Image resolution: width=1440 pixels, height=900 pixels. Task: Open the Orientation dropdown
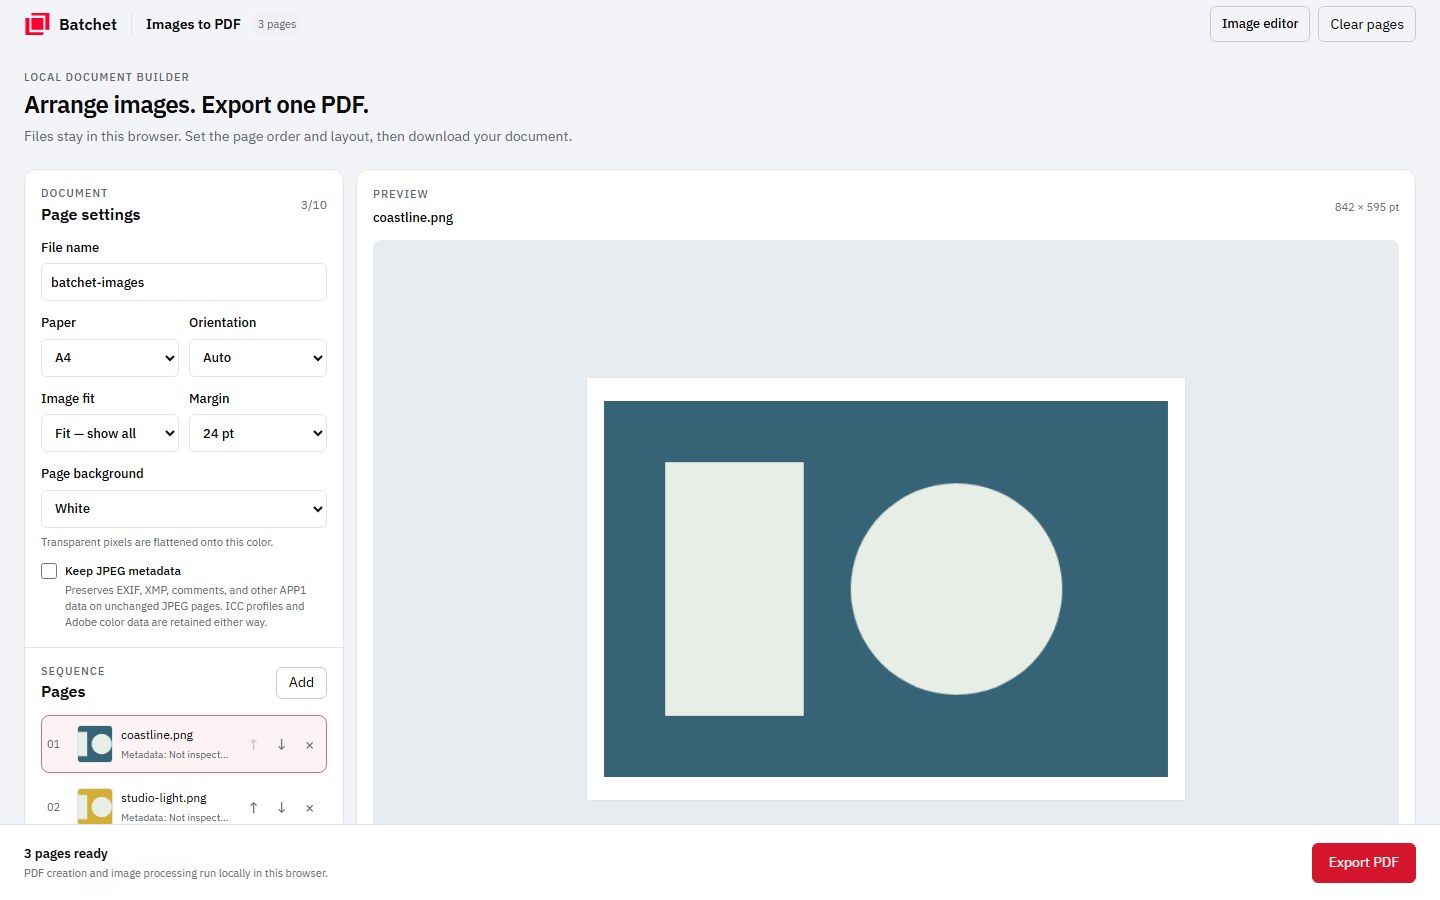(x=258, y=358)
